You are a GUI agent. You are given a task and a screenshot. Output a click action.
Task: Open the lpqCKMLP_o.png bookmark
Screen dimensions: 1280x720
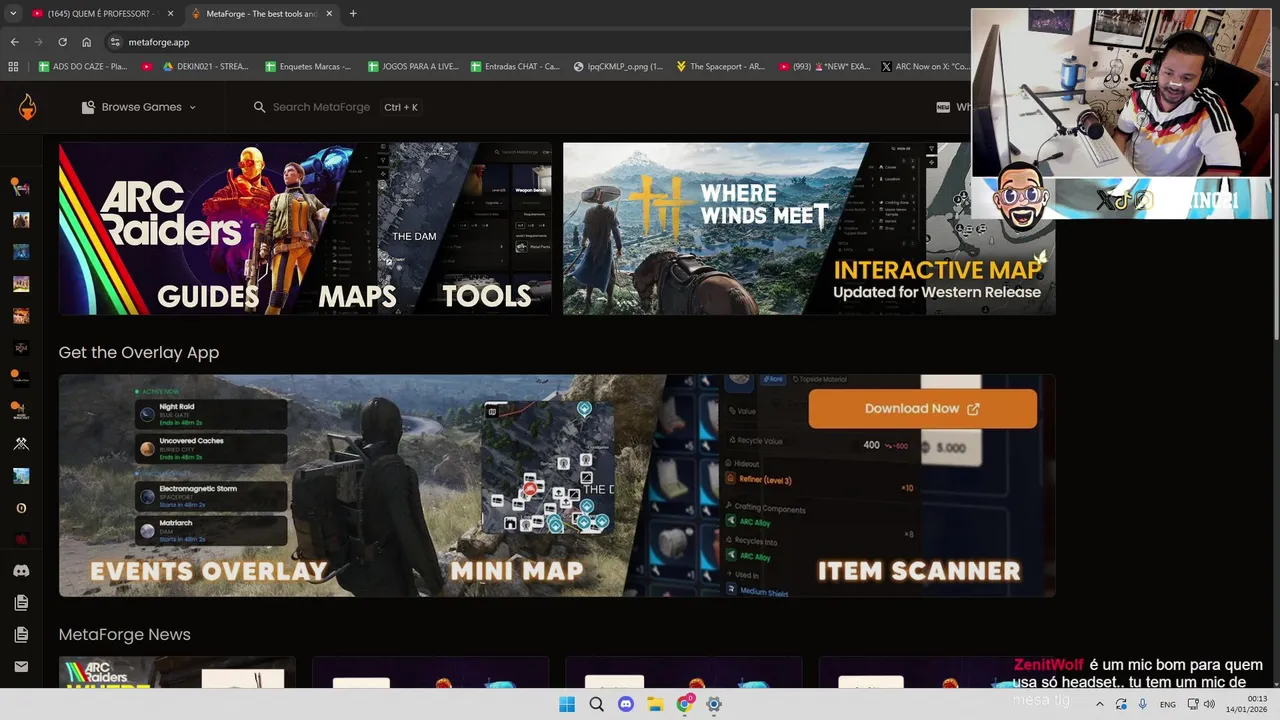618,67
